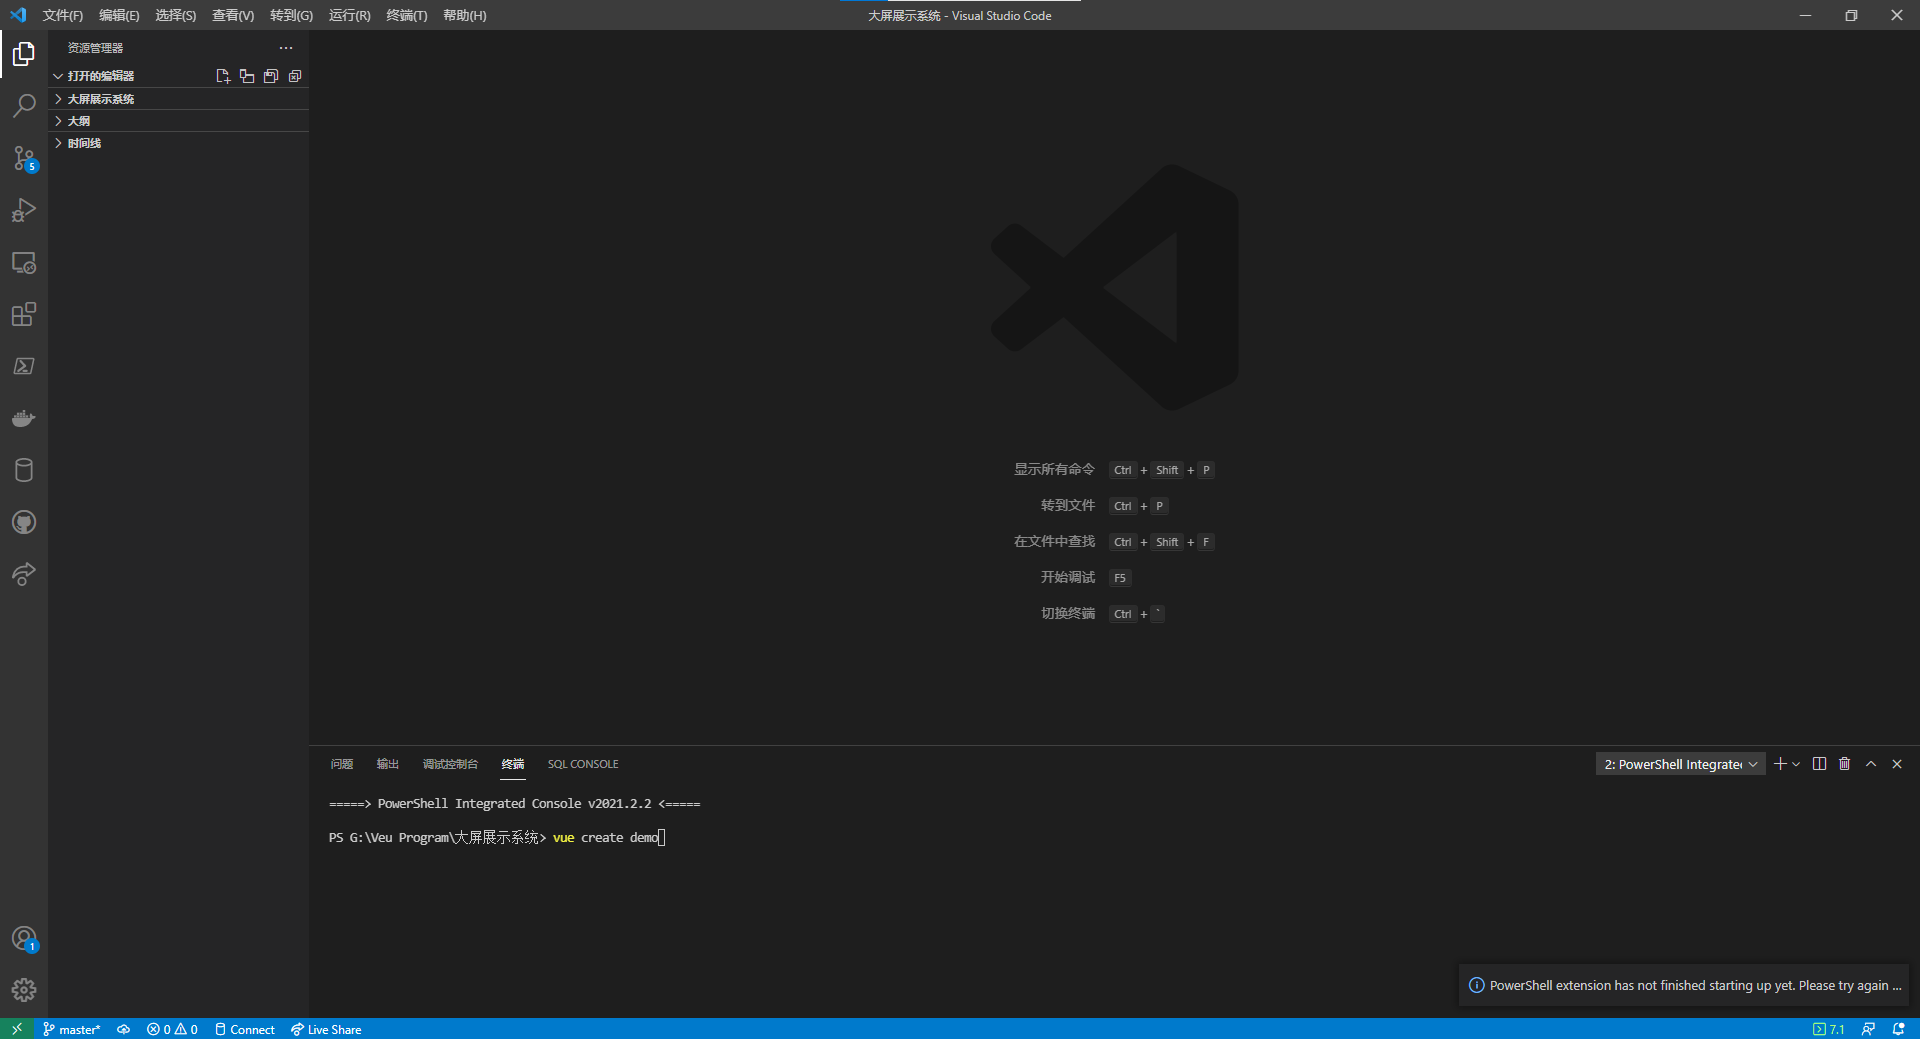The height and width of the screenshot is (1039, 1920).
Task: Open Docker view icon
Action: tap(24, 418)
